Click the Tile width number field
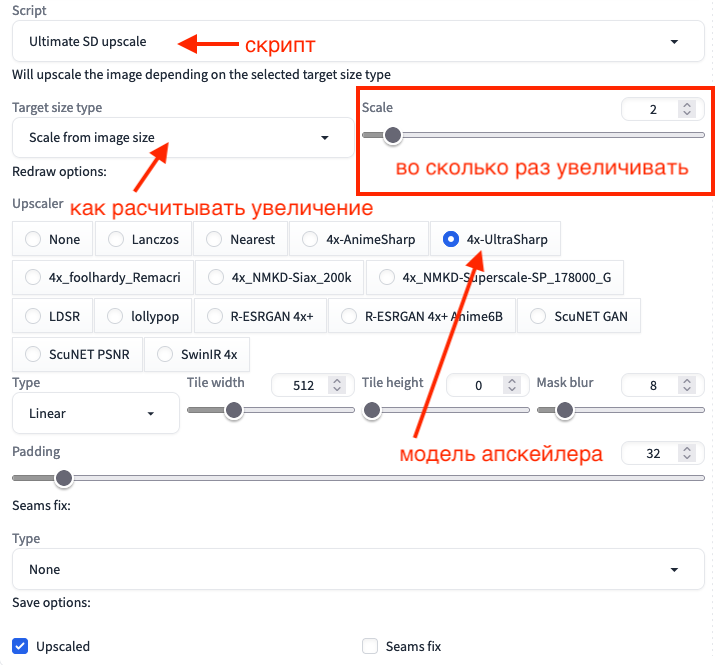This screenshot has width=721, height=665. tap(305, 384)
